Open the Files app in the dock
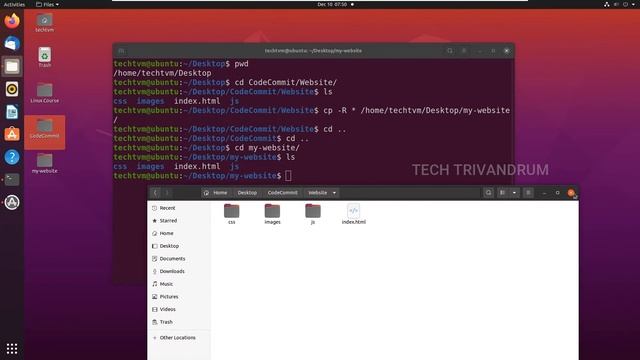The width and height of the screenshot is (640, 360). pos(12,66)
